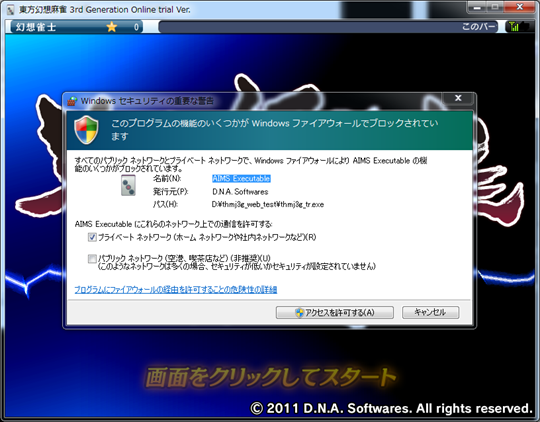Maximize the game window
The height and width of the screenshot is (422, 540).
pos(495,7)
